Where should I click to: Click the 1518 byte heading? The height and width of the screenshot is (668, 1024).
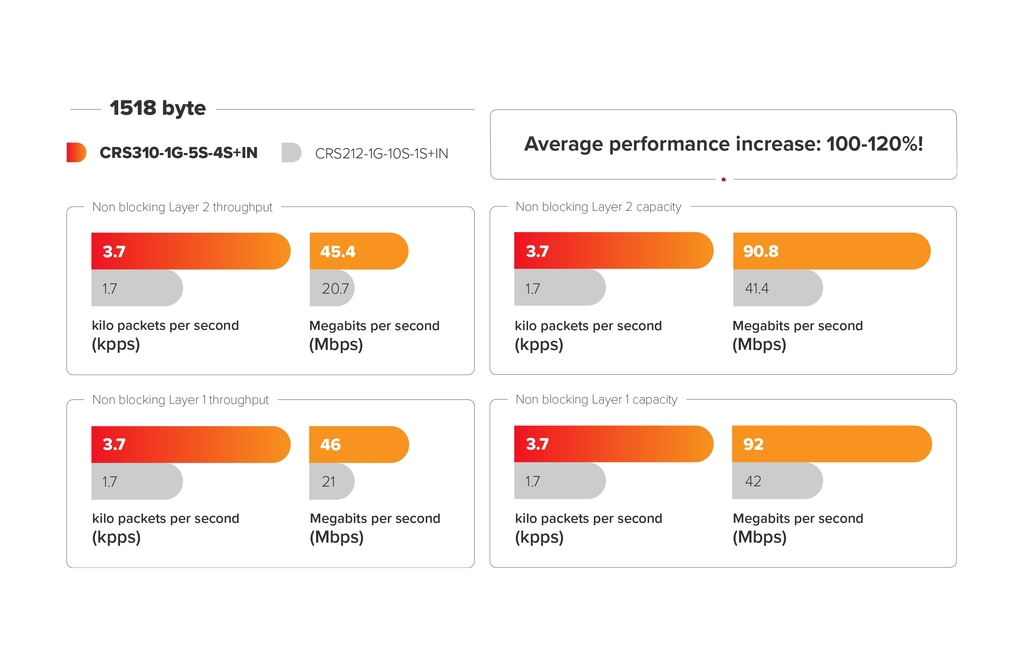157,108
